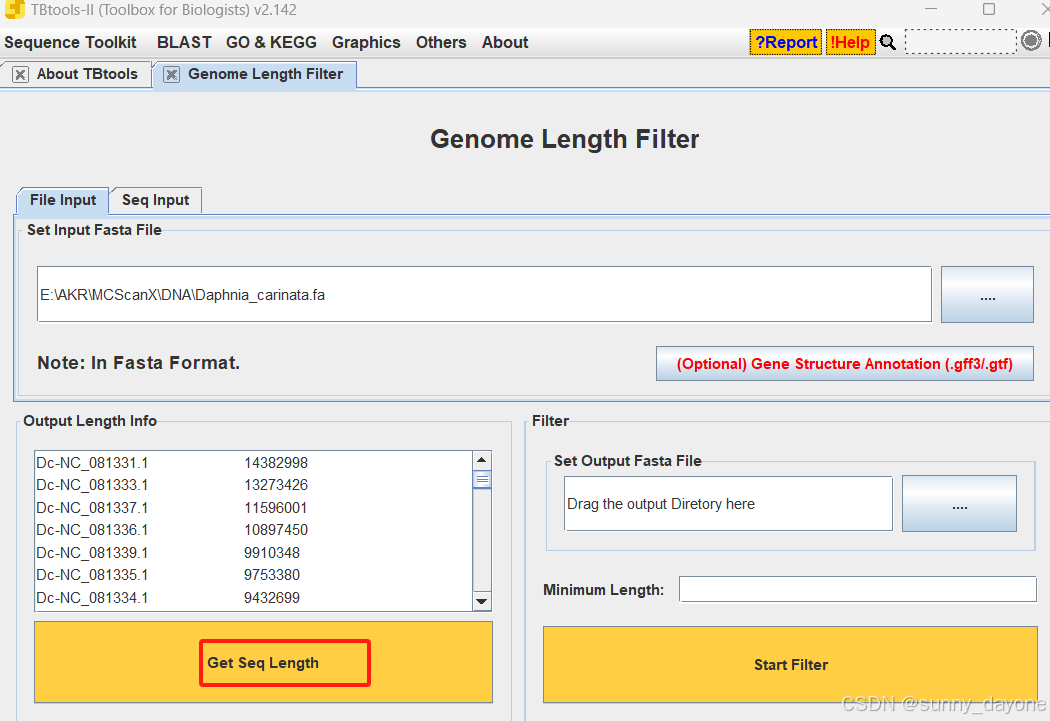Click the output fasta file path field
The image size is (1050, 721).
tap(729, 503)
